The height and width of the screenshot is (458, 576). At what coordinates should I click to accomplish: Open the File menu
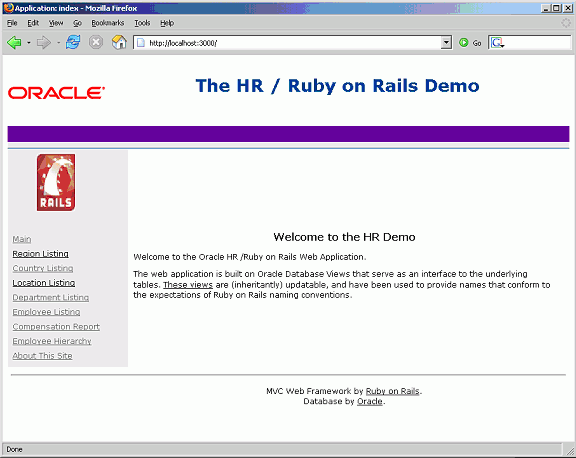12,23
